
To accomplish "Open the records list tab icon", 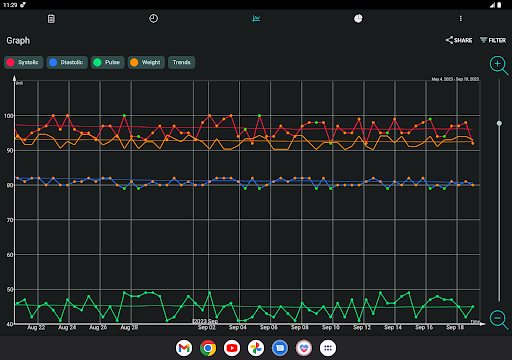I will (x=51, y=19).
